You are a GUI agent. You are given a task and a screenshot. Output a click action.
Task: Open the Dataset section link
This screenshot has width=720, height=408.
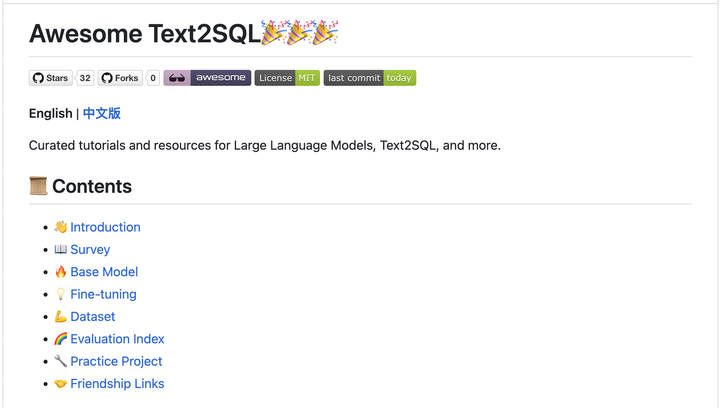pyautogui.click(x=93, y=317)
